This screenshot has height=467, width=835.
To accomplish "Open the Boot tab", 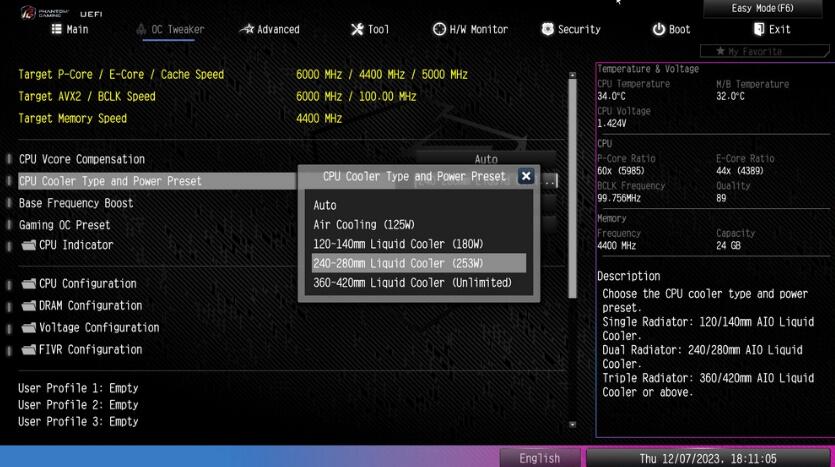I will [x=672, y=29].
